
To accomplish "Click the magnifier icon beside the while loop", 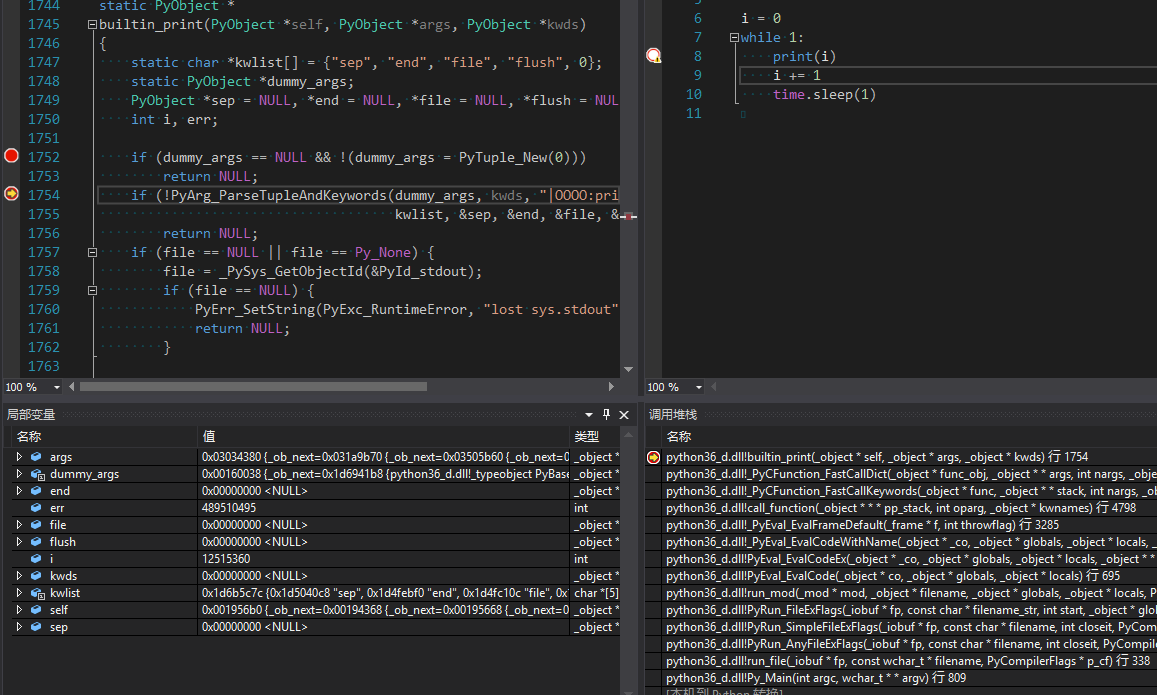I will 655,55.
